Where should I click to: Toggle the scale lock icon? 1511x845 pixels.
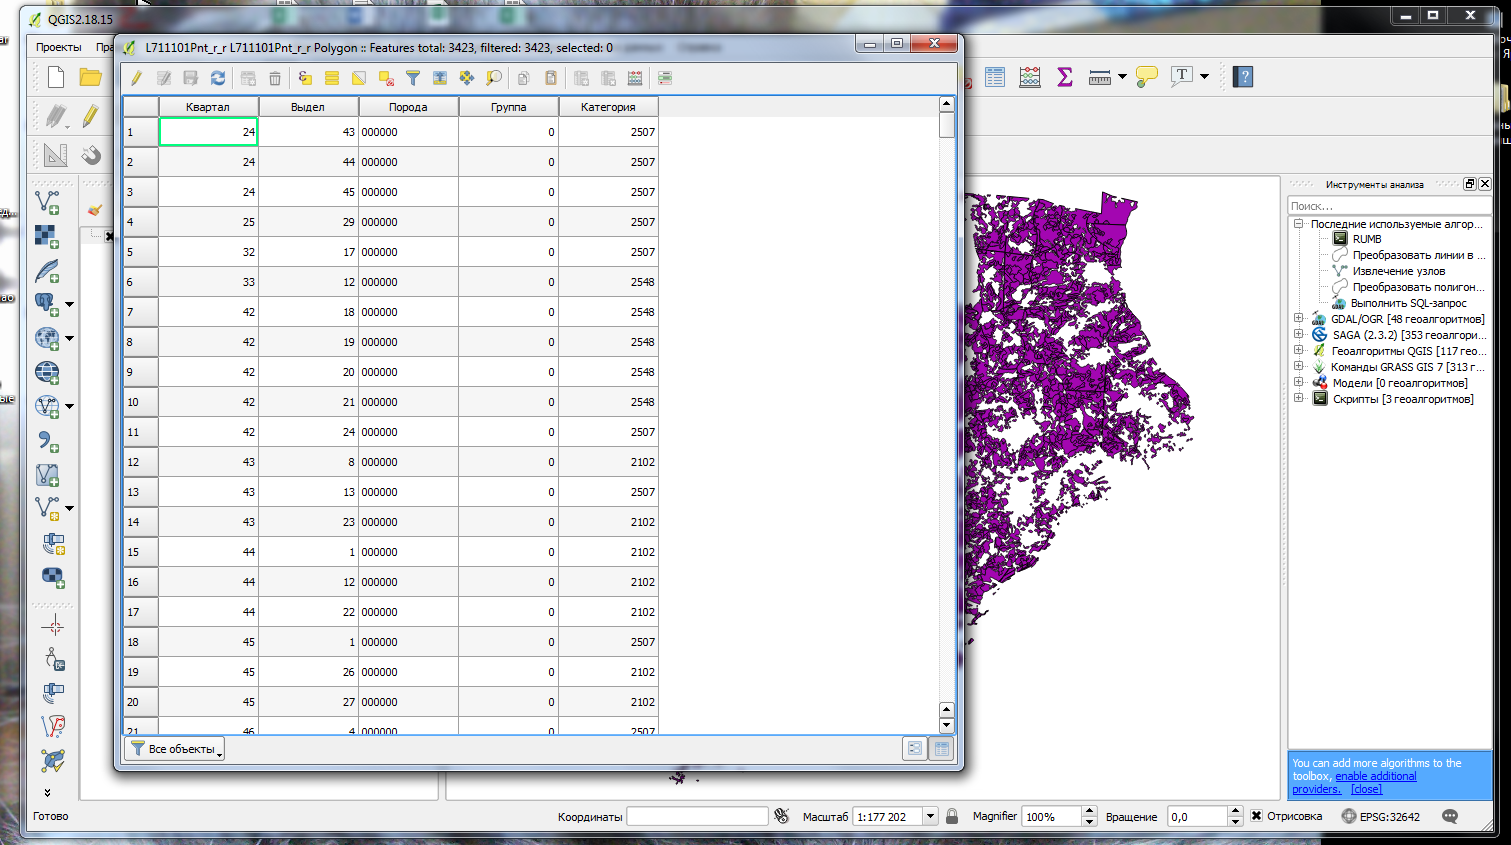[952, 816]
